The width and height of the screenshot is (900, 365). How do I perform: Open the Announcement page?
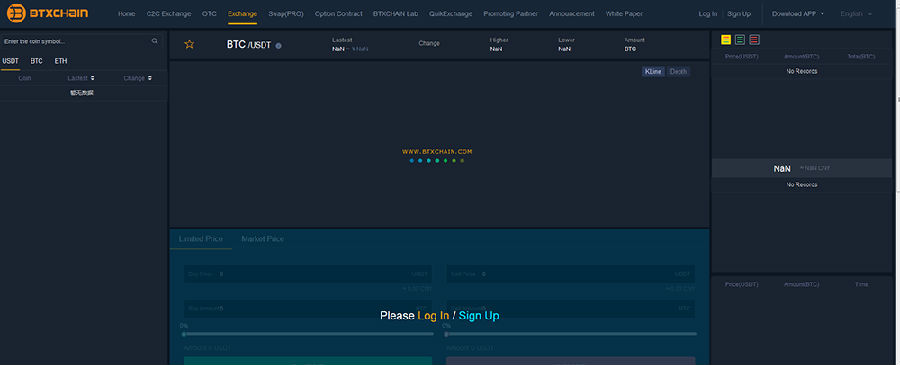(x=572, y=13)
